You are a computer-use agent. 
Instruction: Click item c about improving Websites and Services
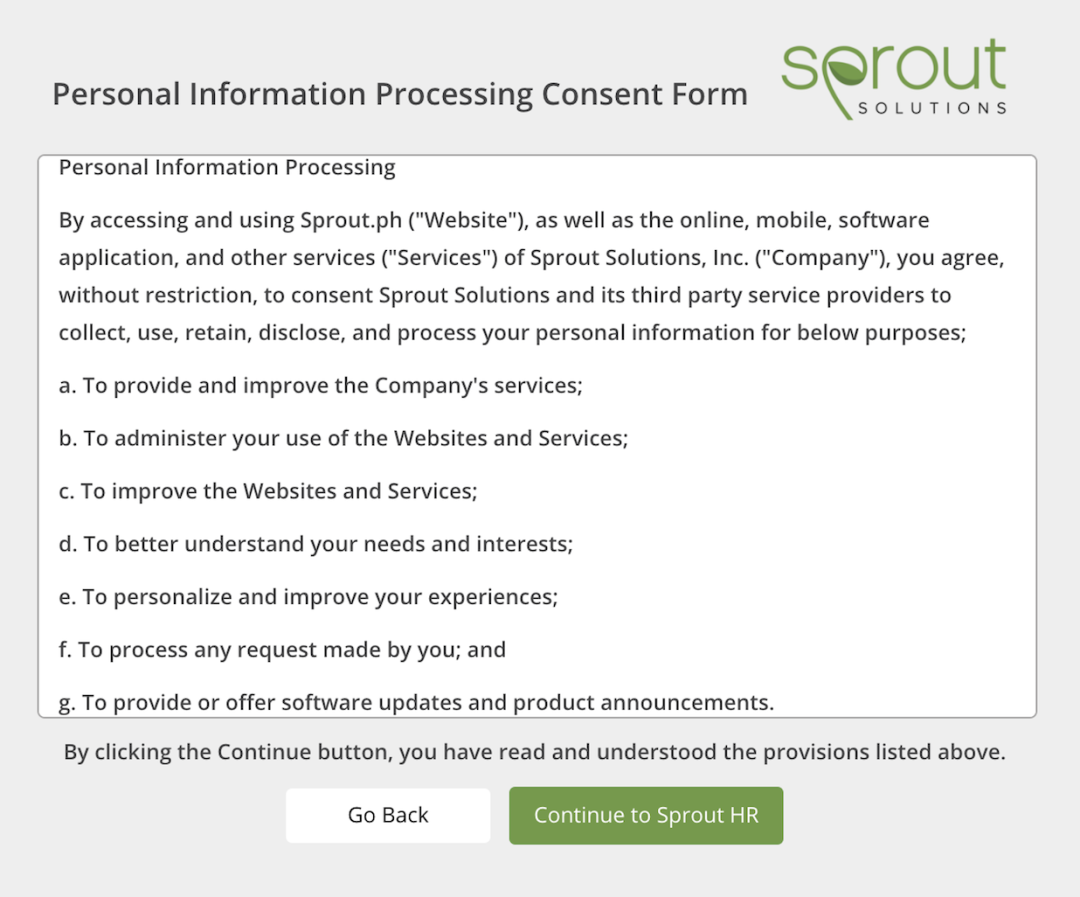tap(268, 491)
